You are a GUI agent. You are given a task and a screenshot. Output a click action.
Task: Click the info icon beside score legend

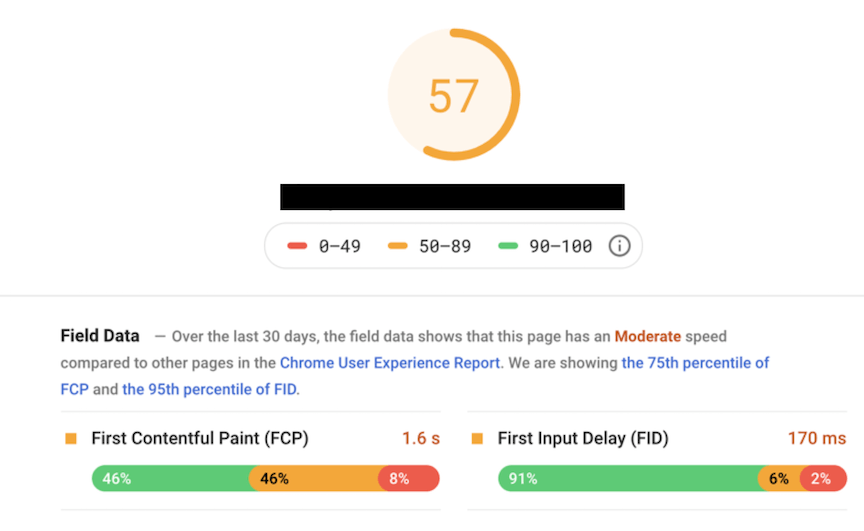tap(620, 246)
